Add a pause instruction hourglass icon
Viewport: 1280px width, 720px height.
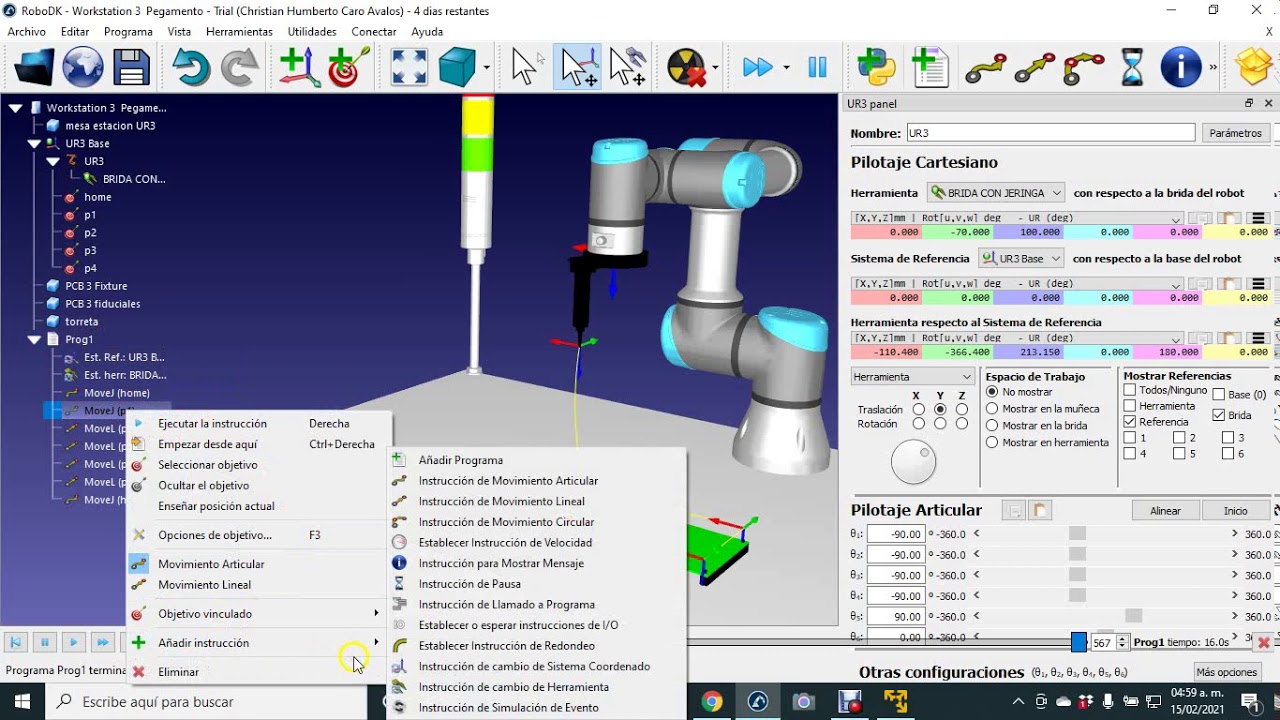[x=1132, y=68]
